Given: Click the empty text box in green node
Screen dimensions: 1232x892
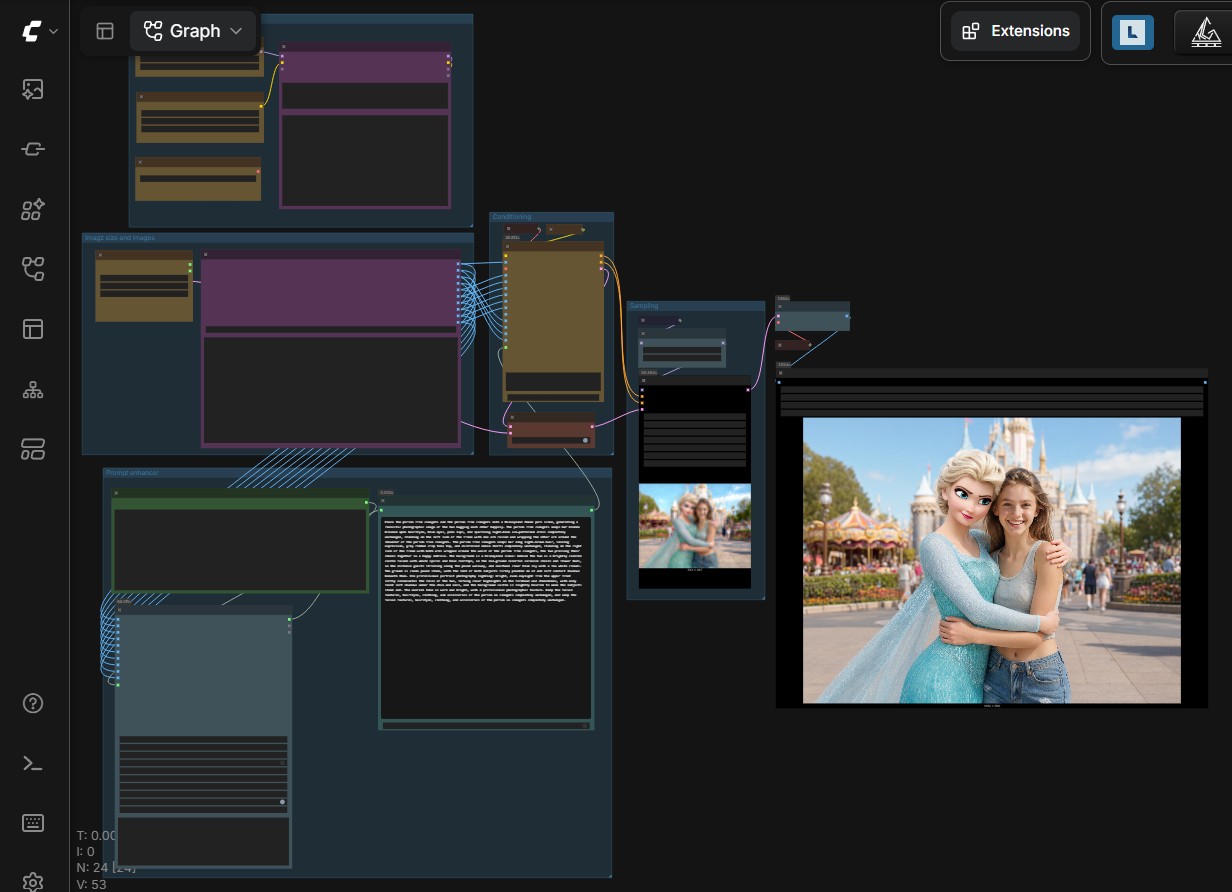Looking at the screenshot, I should 240,550.
